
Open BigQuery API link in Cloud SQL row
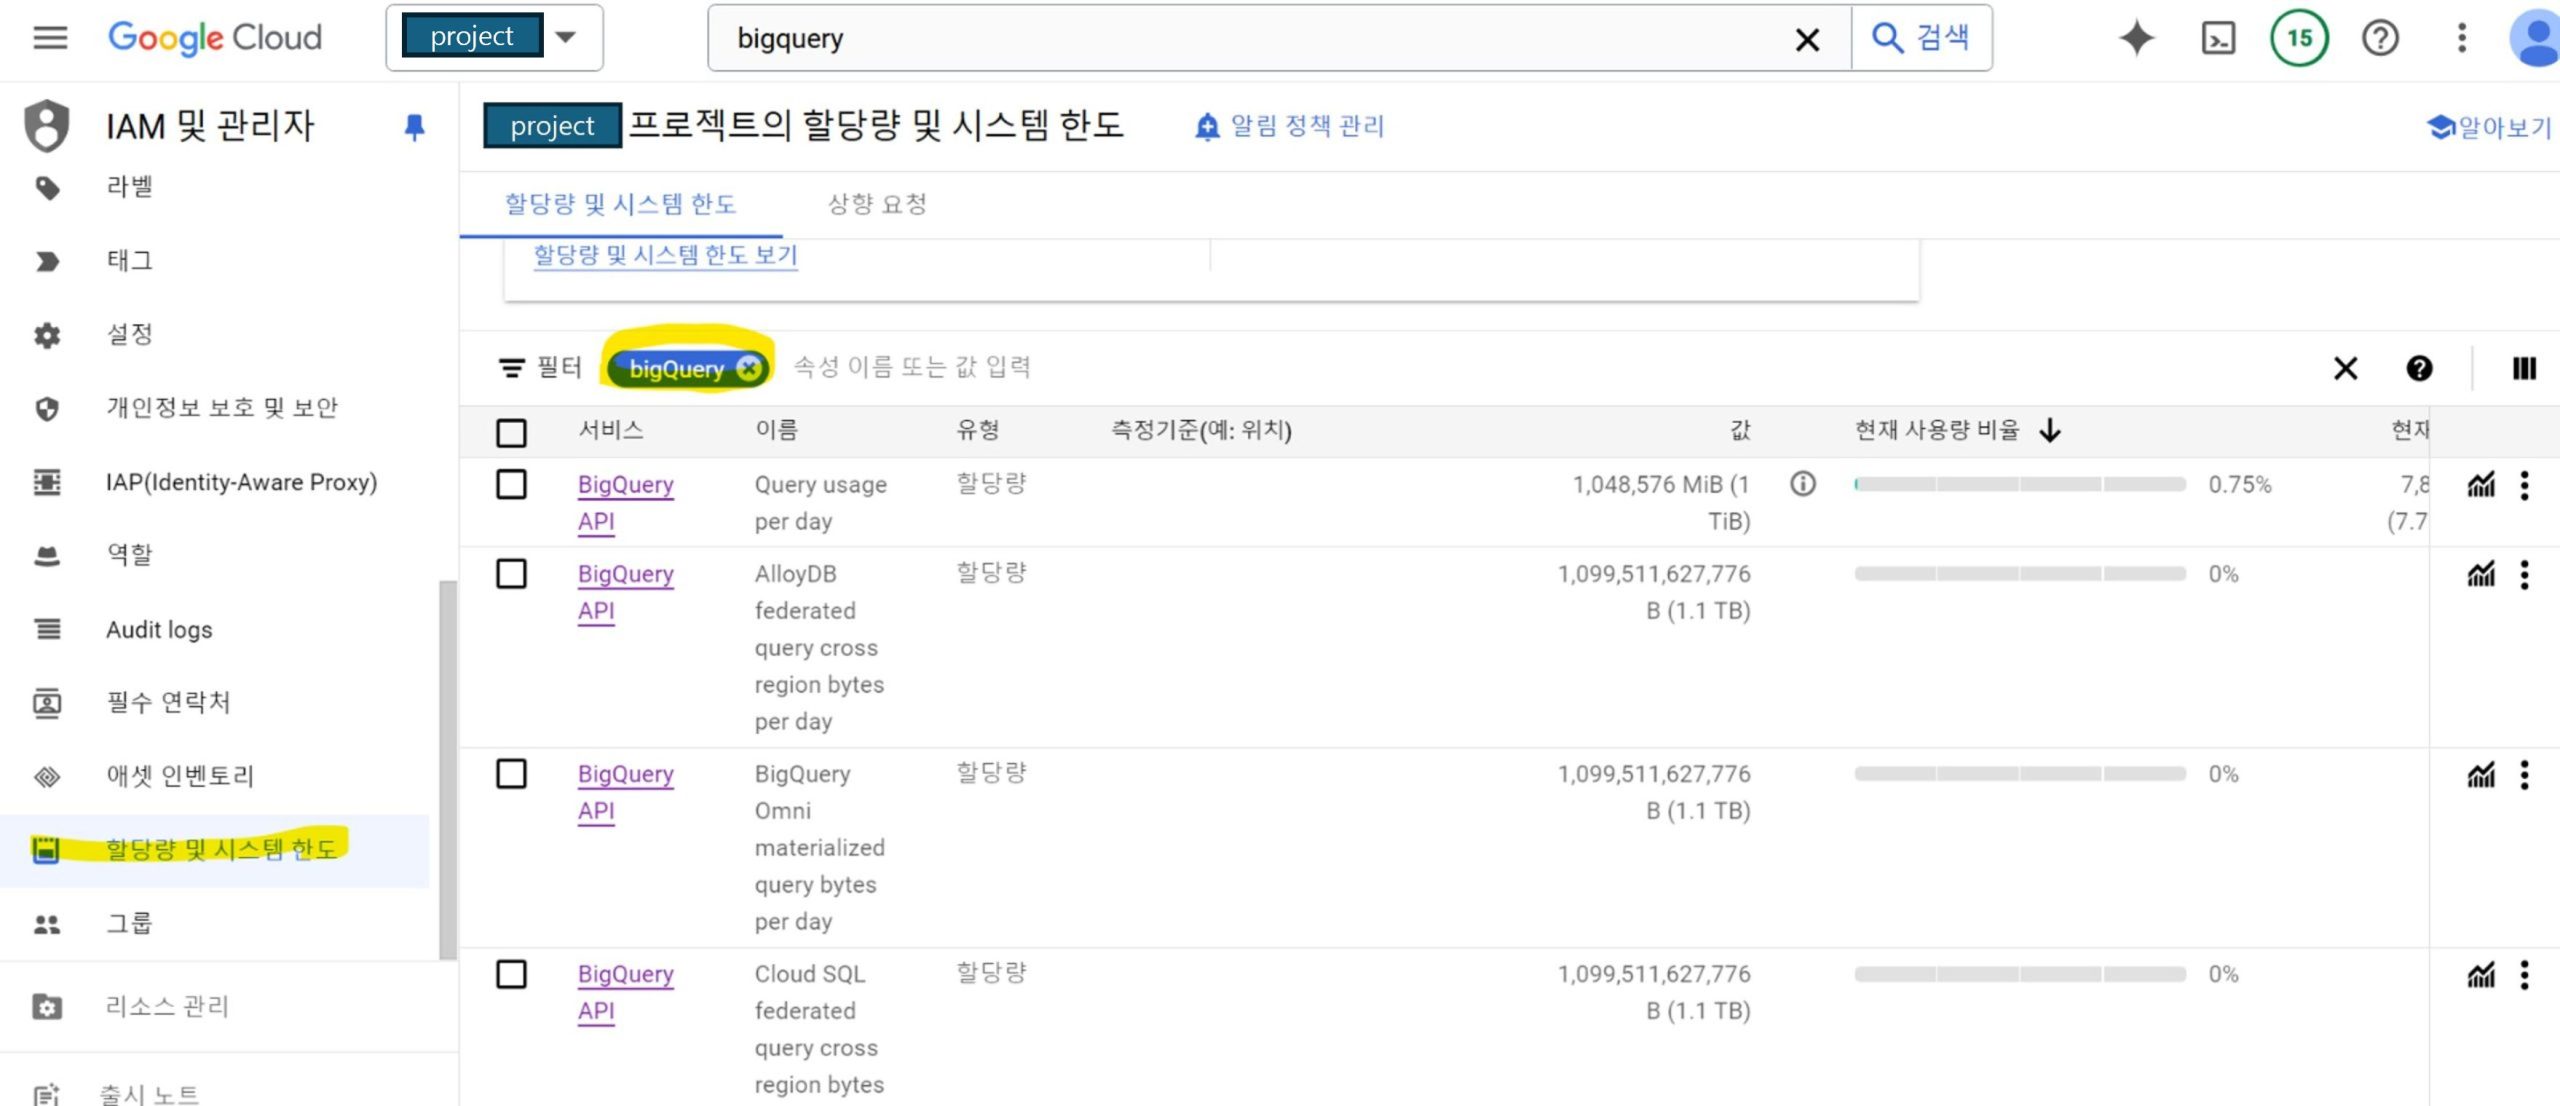coord(625,992)
